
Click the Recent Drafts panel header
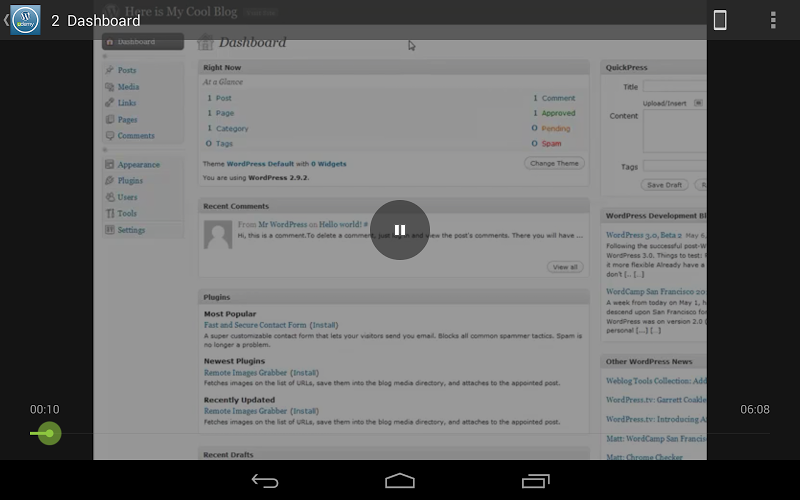pyautogui.click(x=394, y=454)
